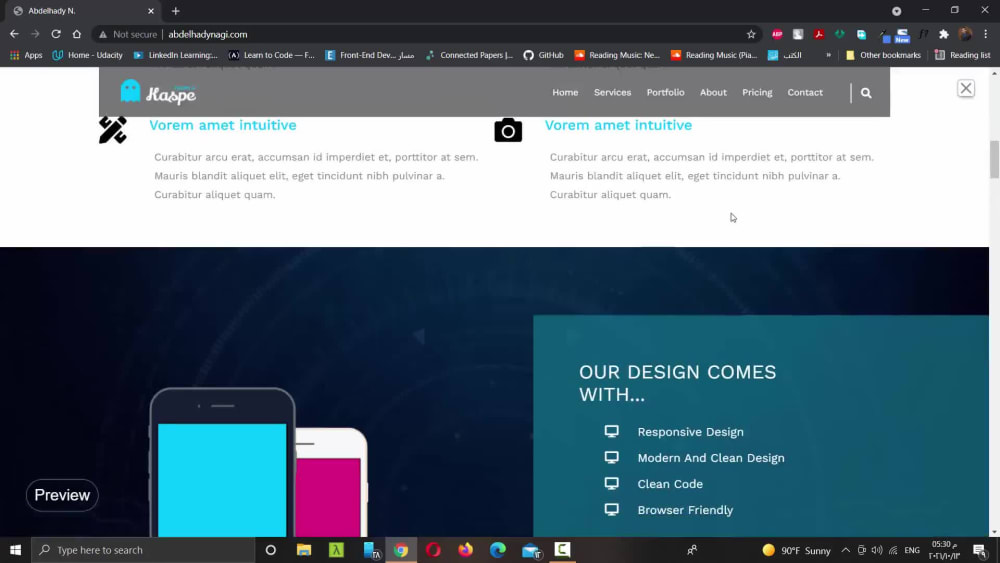The height and width of the screenshot is (563, 1000).
Task: Click the magenta phone mockup image
Action: [330, 483]
